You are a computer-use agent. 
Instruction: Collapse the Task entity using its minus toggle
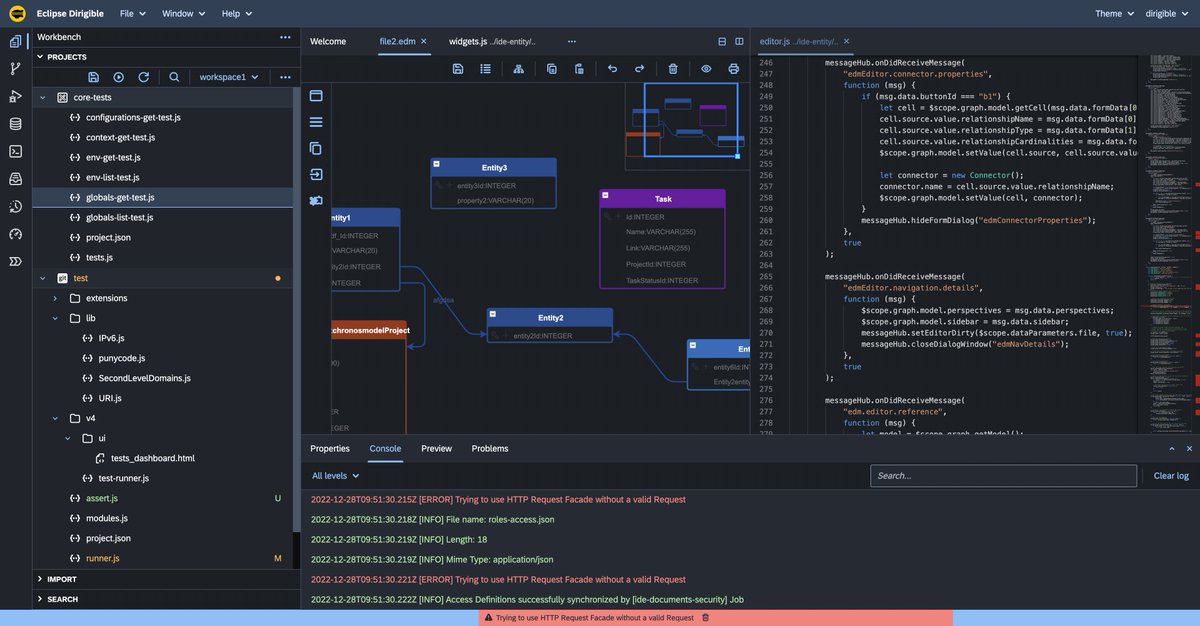tap(605, 194)
